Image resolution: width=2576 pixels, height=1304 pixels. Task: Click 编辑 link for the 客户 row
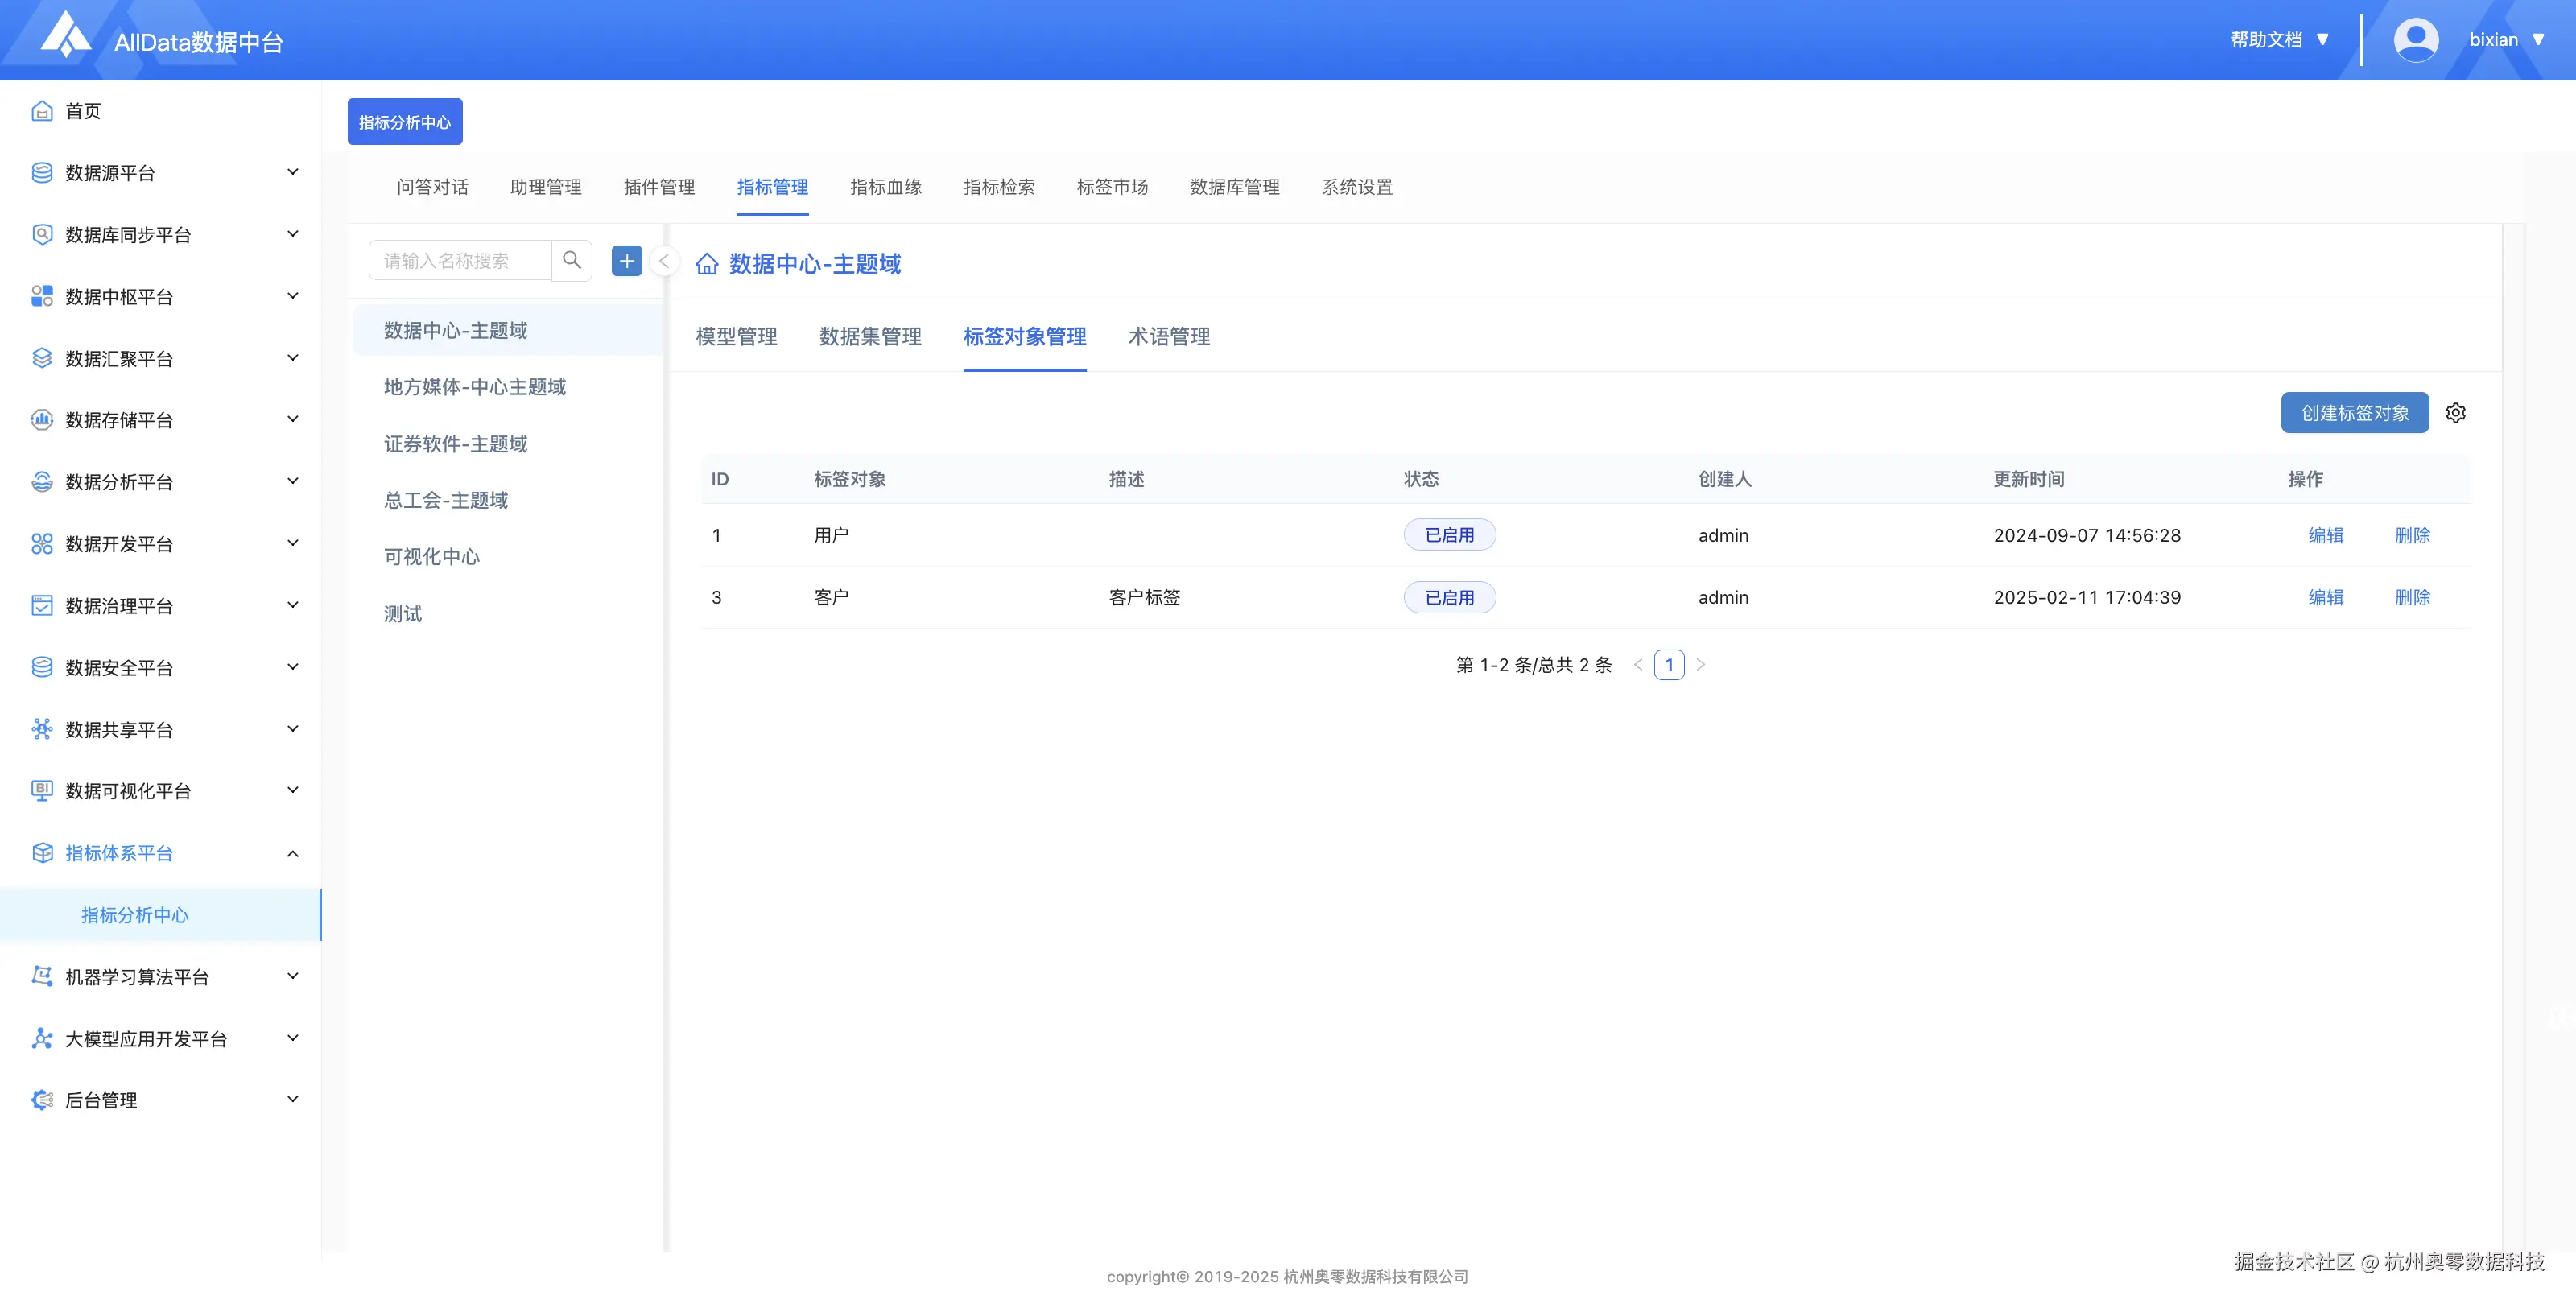point(2325,597)
